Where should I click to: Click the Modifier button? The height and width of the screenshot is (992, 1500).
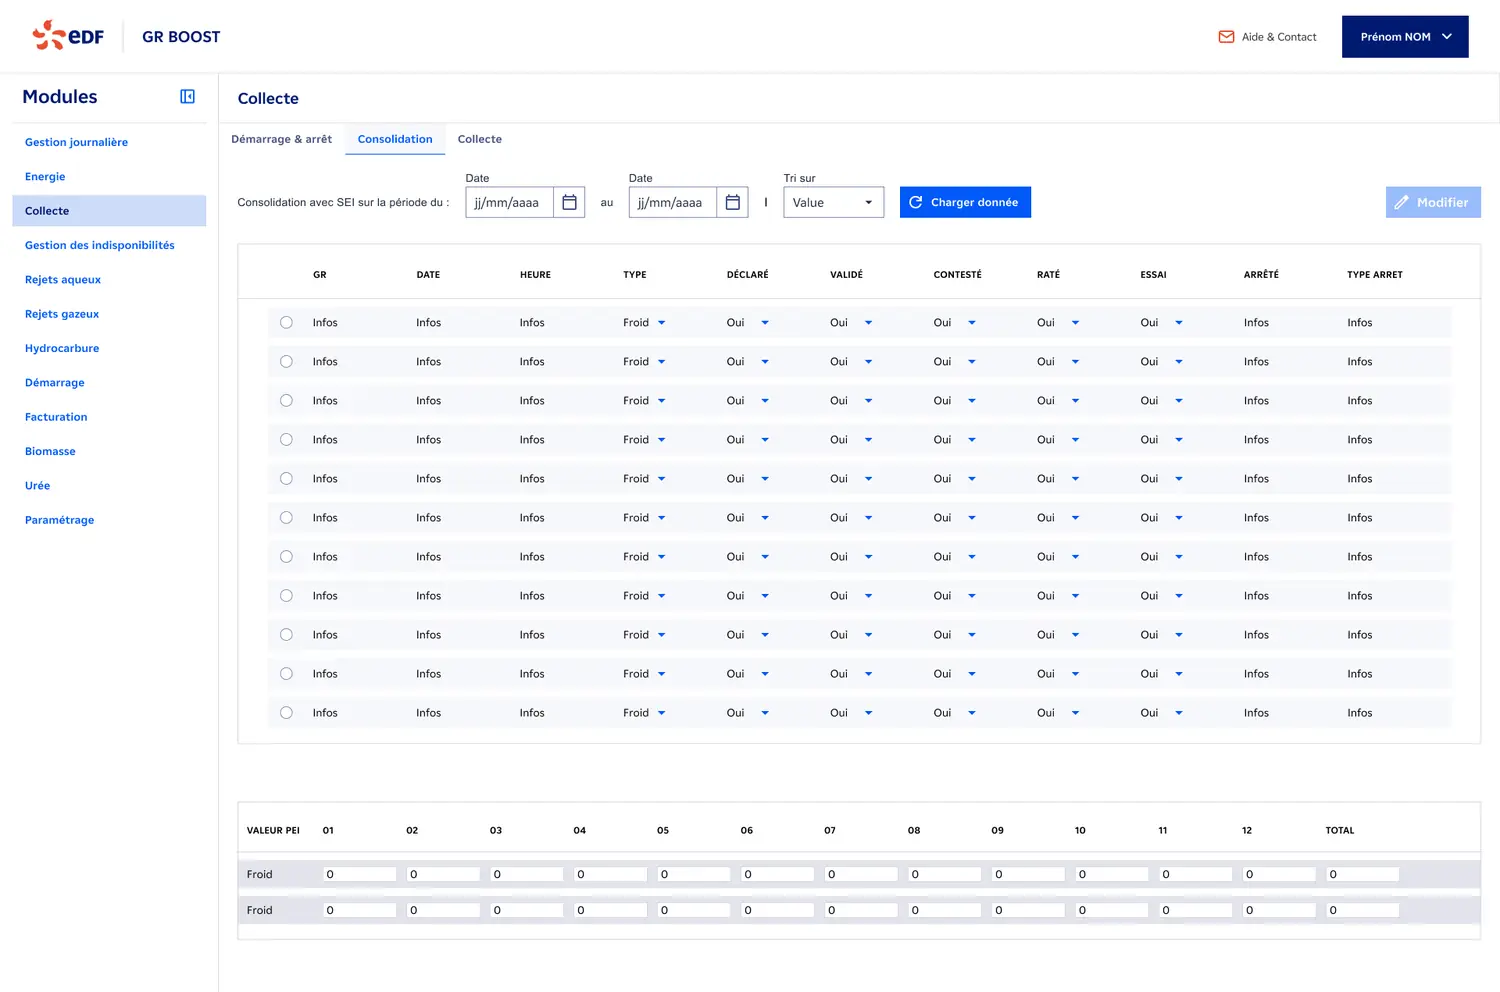[1433, 202]
